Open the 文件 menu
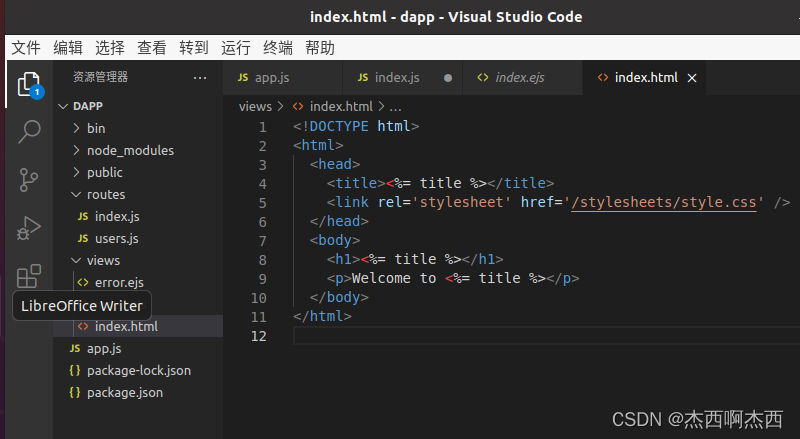800x439 pixels. tap(26, 48)
